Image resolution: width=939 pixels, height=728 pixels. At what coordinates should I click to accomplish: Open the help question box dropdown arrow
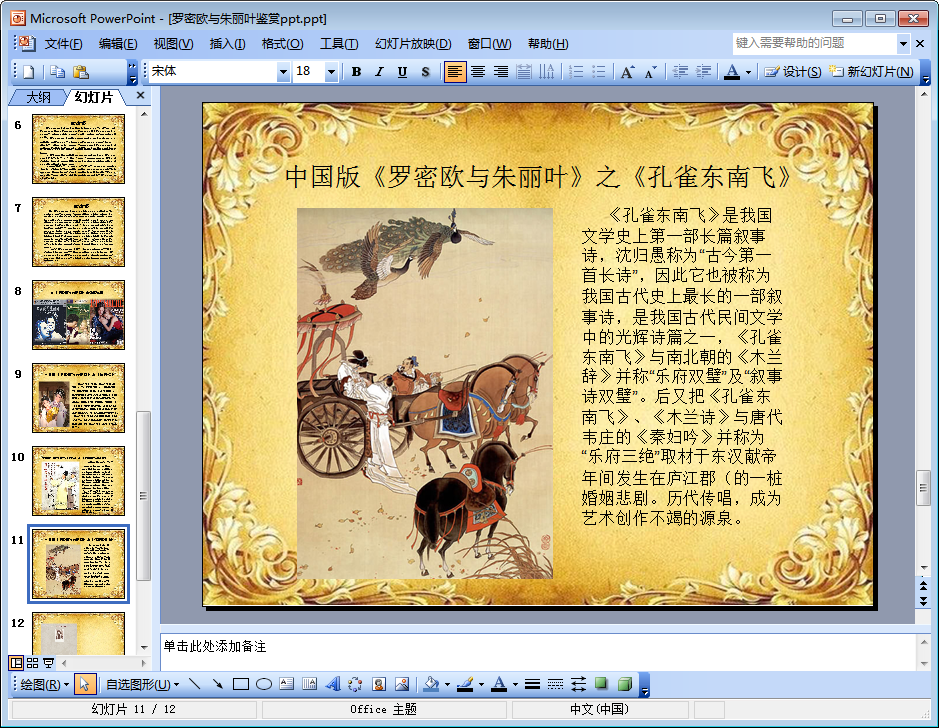903,43
